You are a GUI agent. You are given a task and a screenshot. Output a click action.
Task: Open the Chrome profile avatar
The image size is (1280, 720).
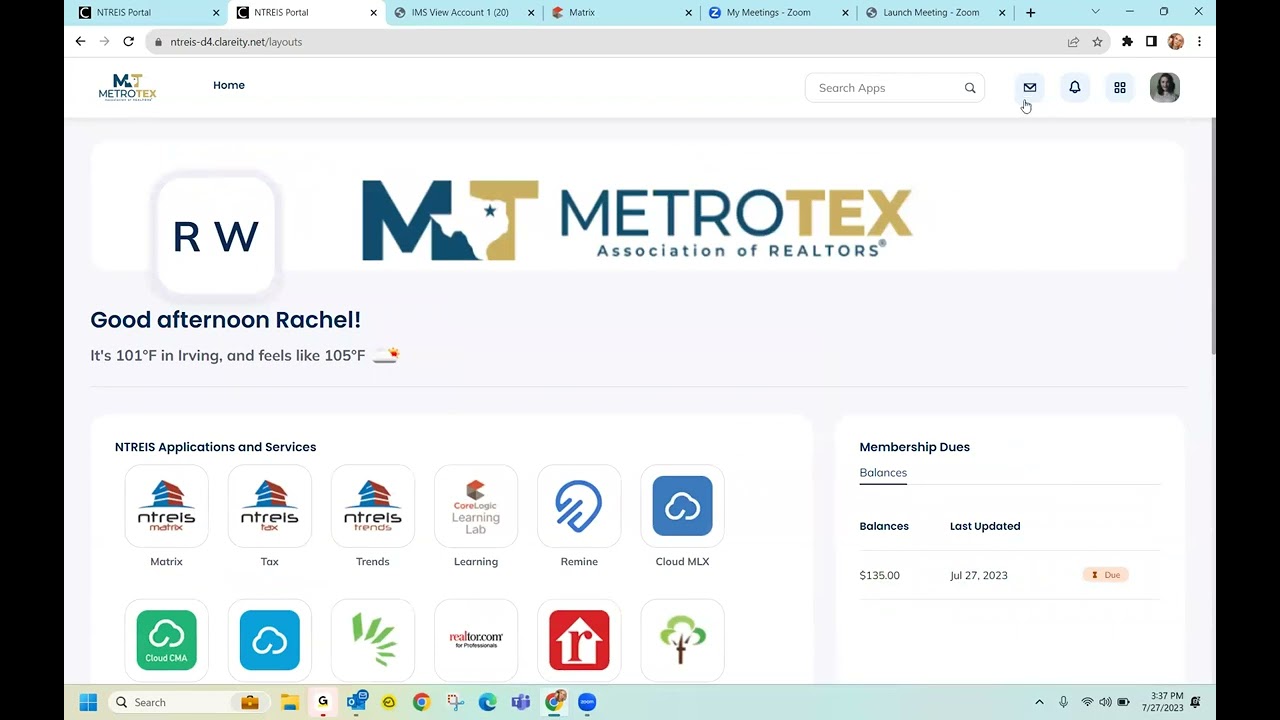pos(1176,42)
